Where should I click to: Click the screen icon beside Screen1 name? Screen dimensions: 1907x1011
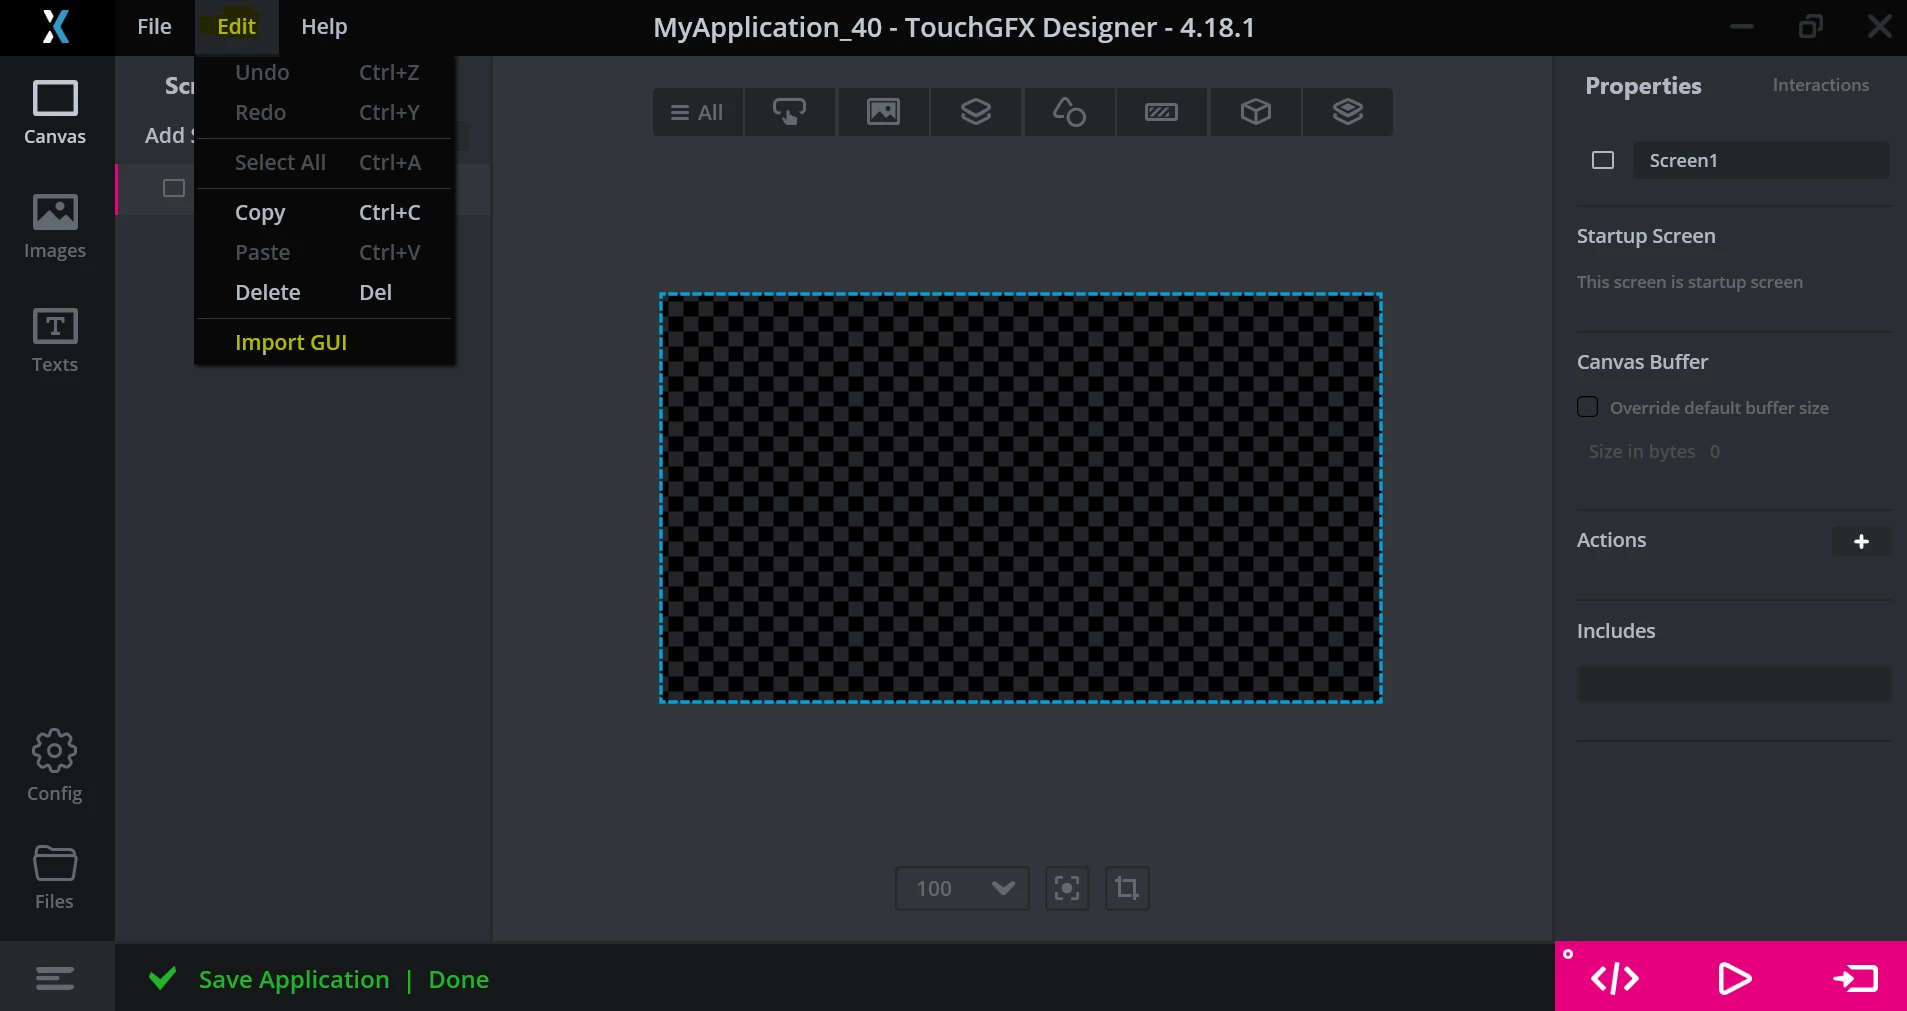[x=1603, y=160]
